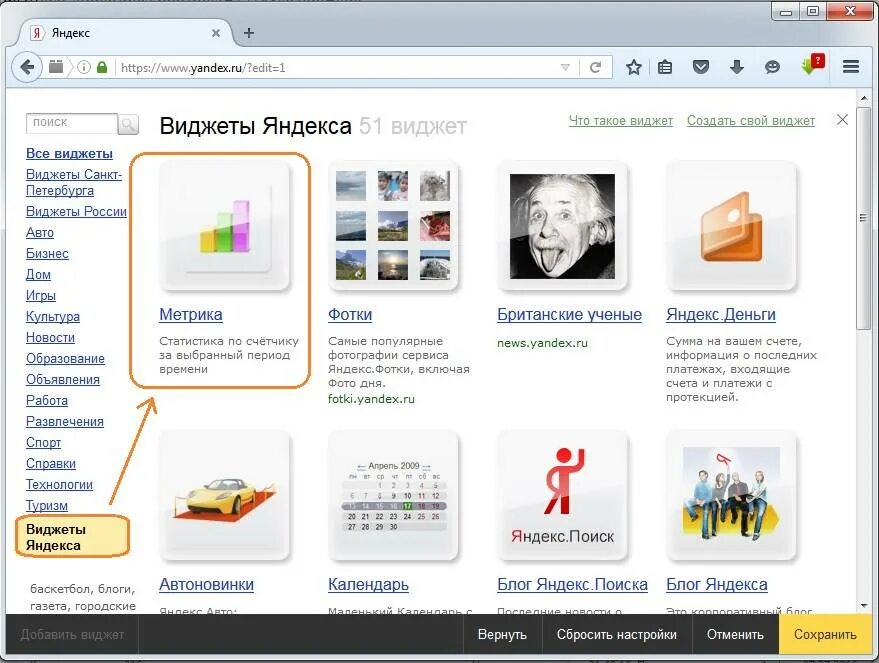Select the Авто category
879x663 pixels.
pos(40,233)
